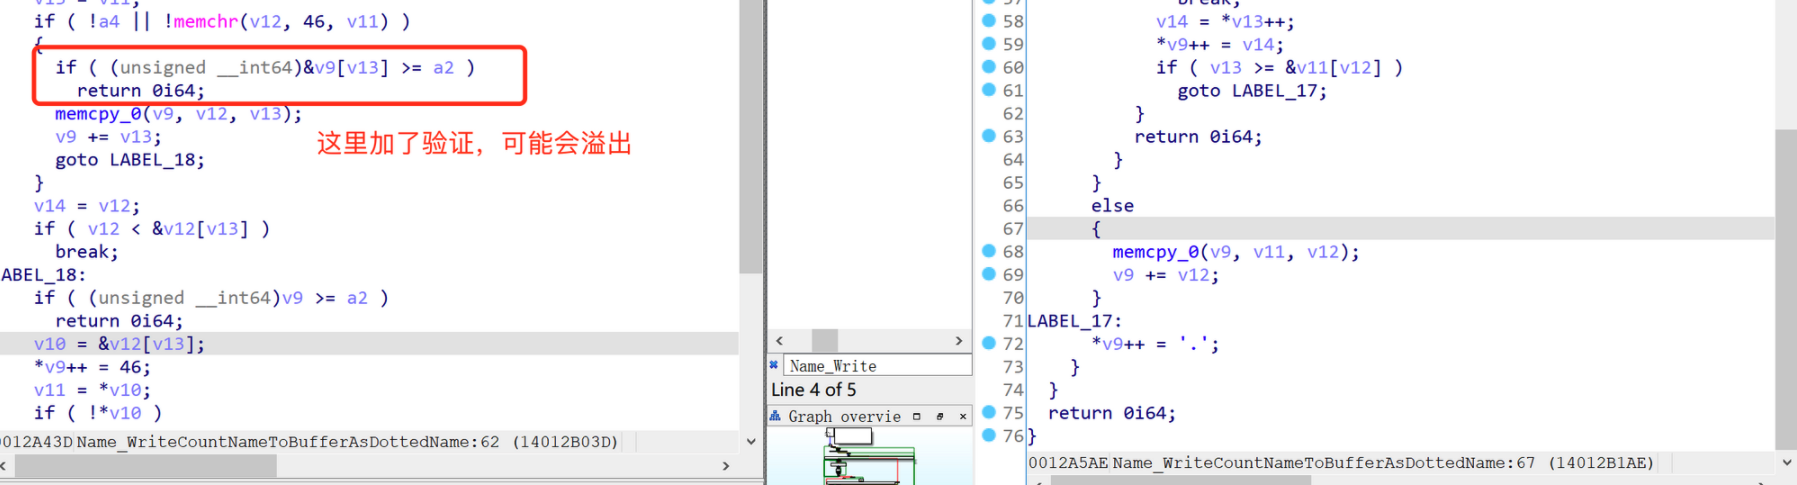Click 'return 0i64;' on line 63
This screenshot has width=1797, height=485.
coord(1198,136)
